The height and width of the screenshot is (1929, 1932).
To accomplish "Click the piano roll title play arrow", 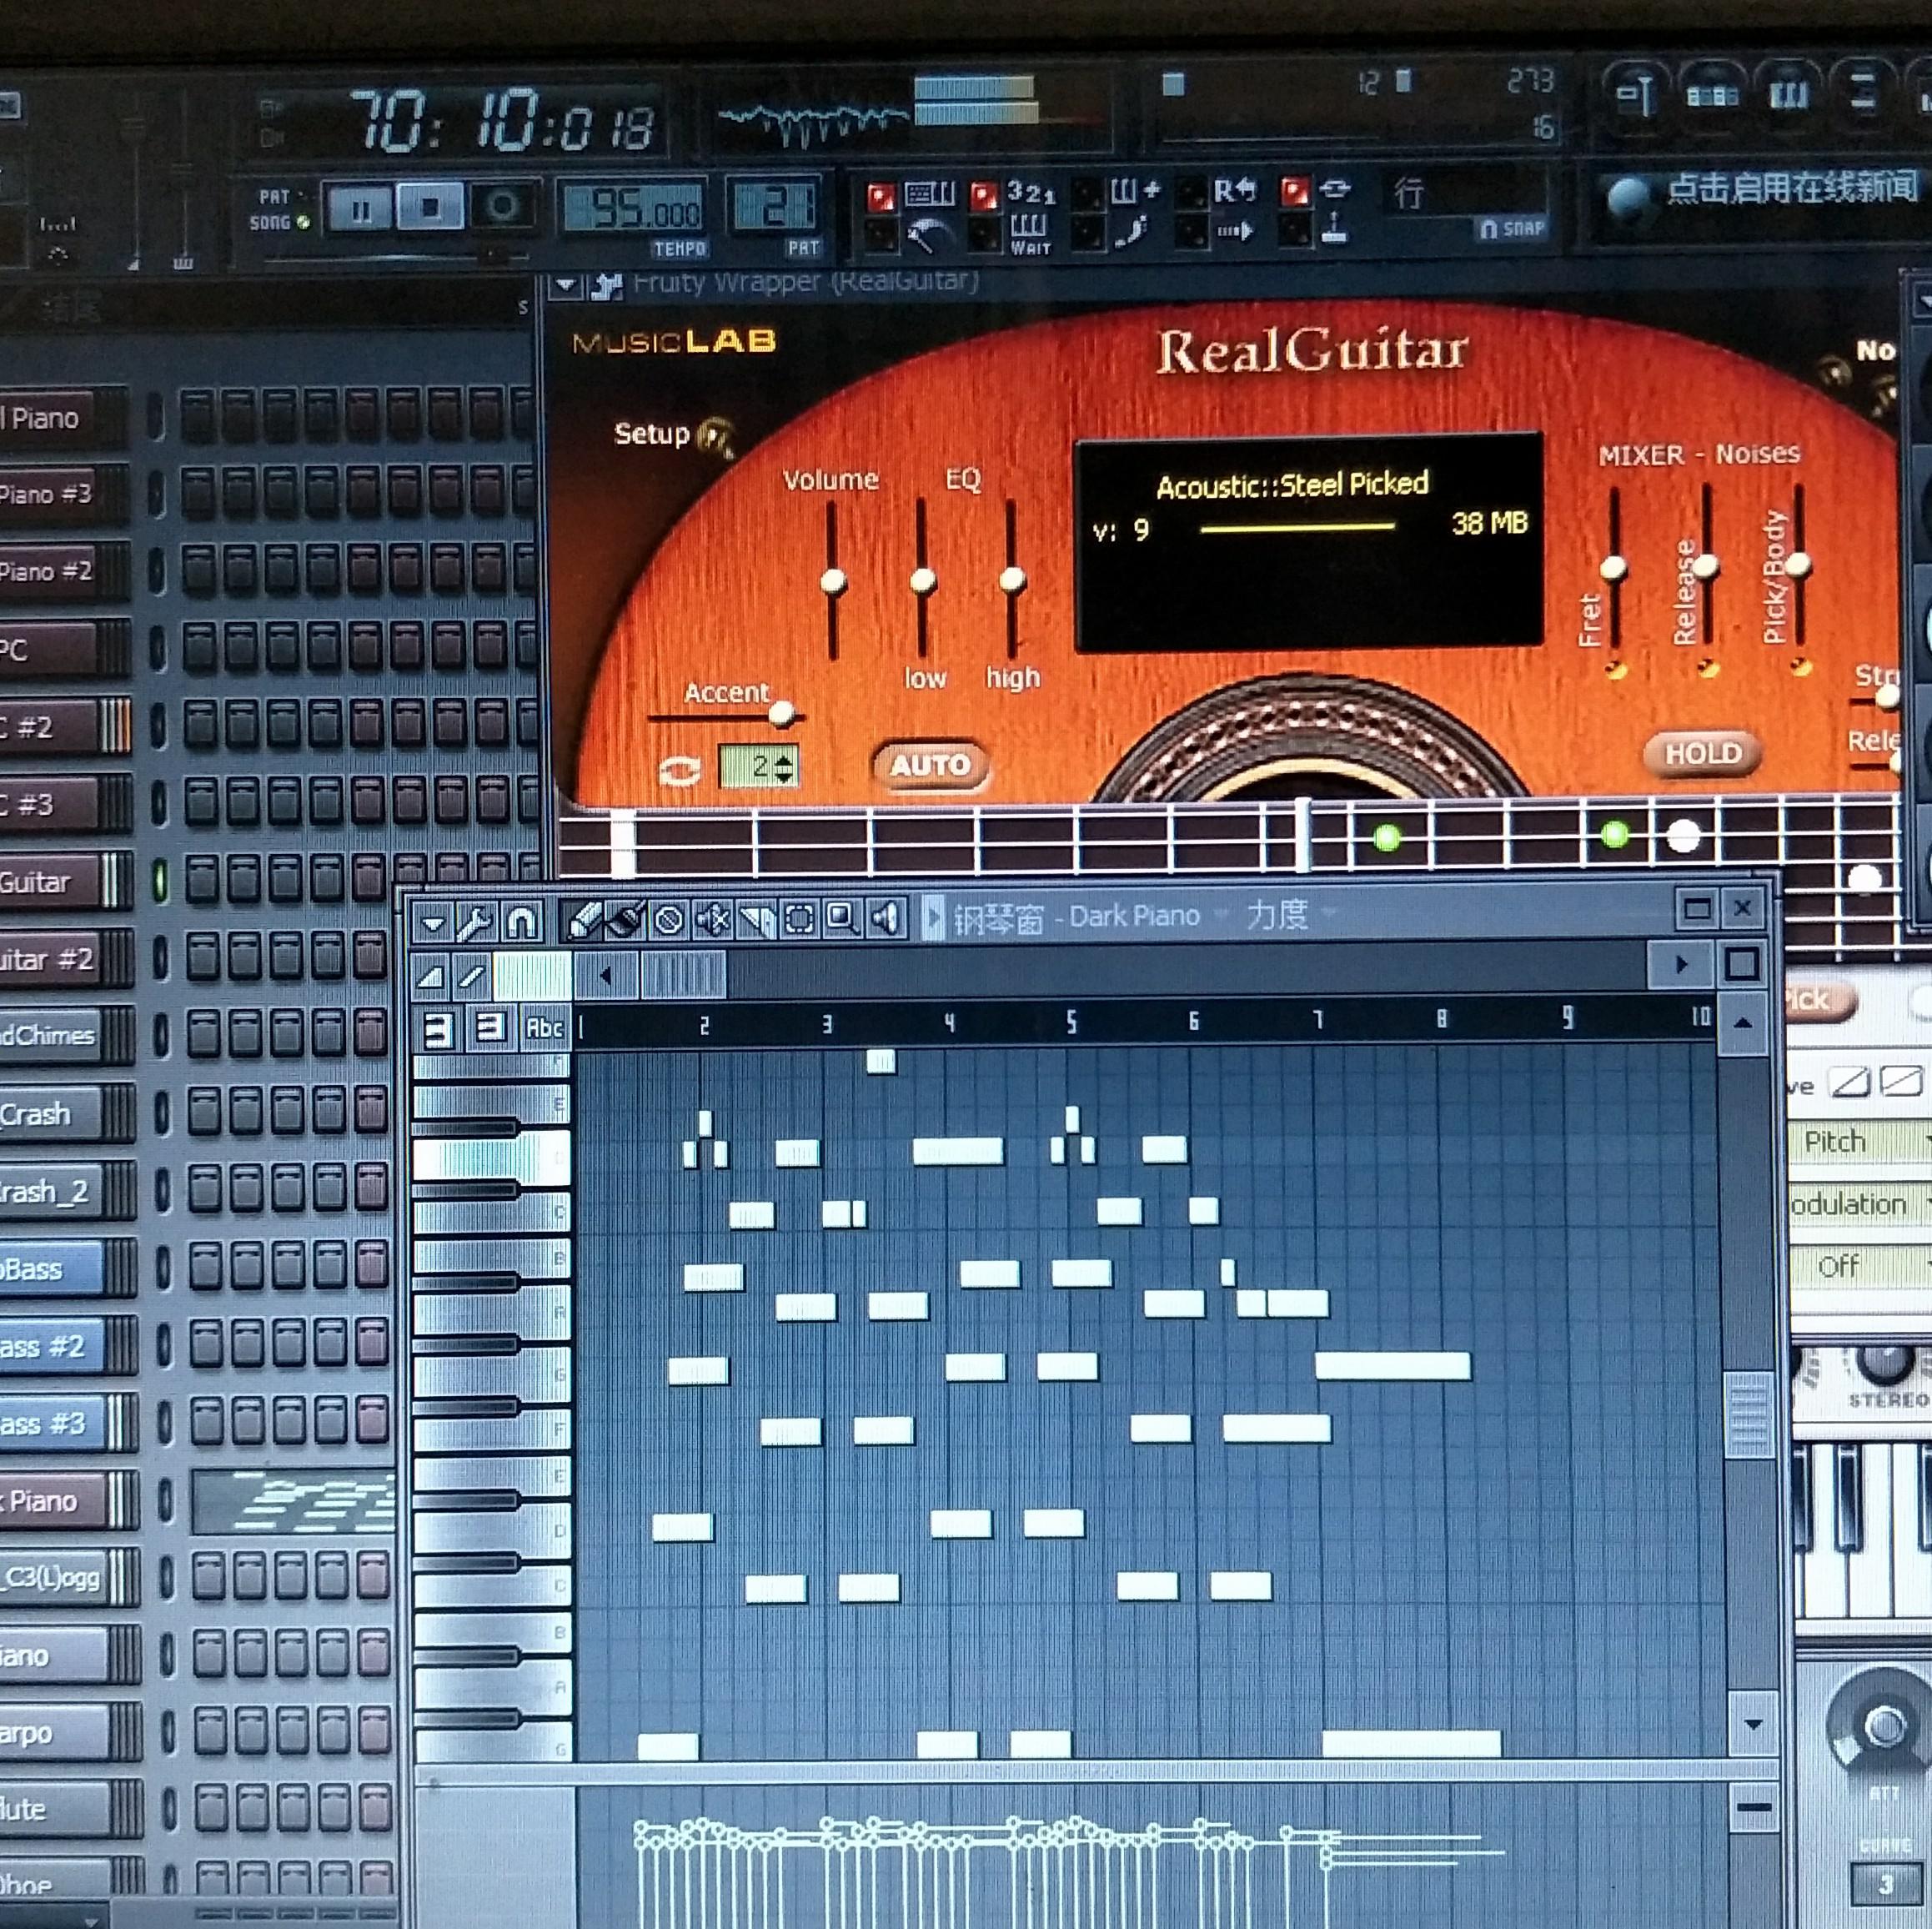I will coord(933,917).
